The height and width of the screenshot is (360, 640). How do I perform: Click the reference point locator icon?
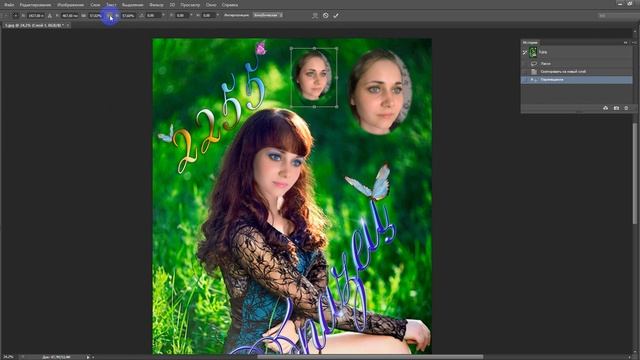[x=16, y=16]
